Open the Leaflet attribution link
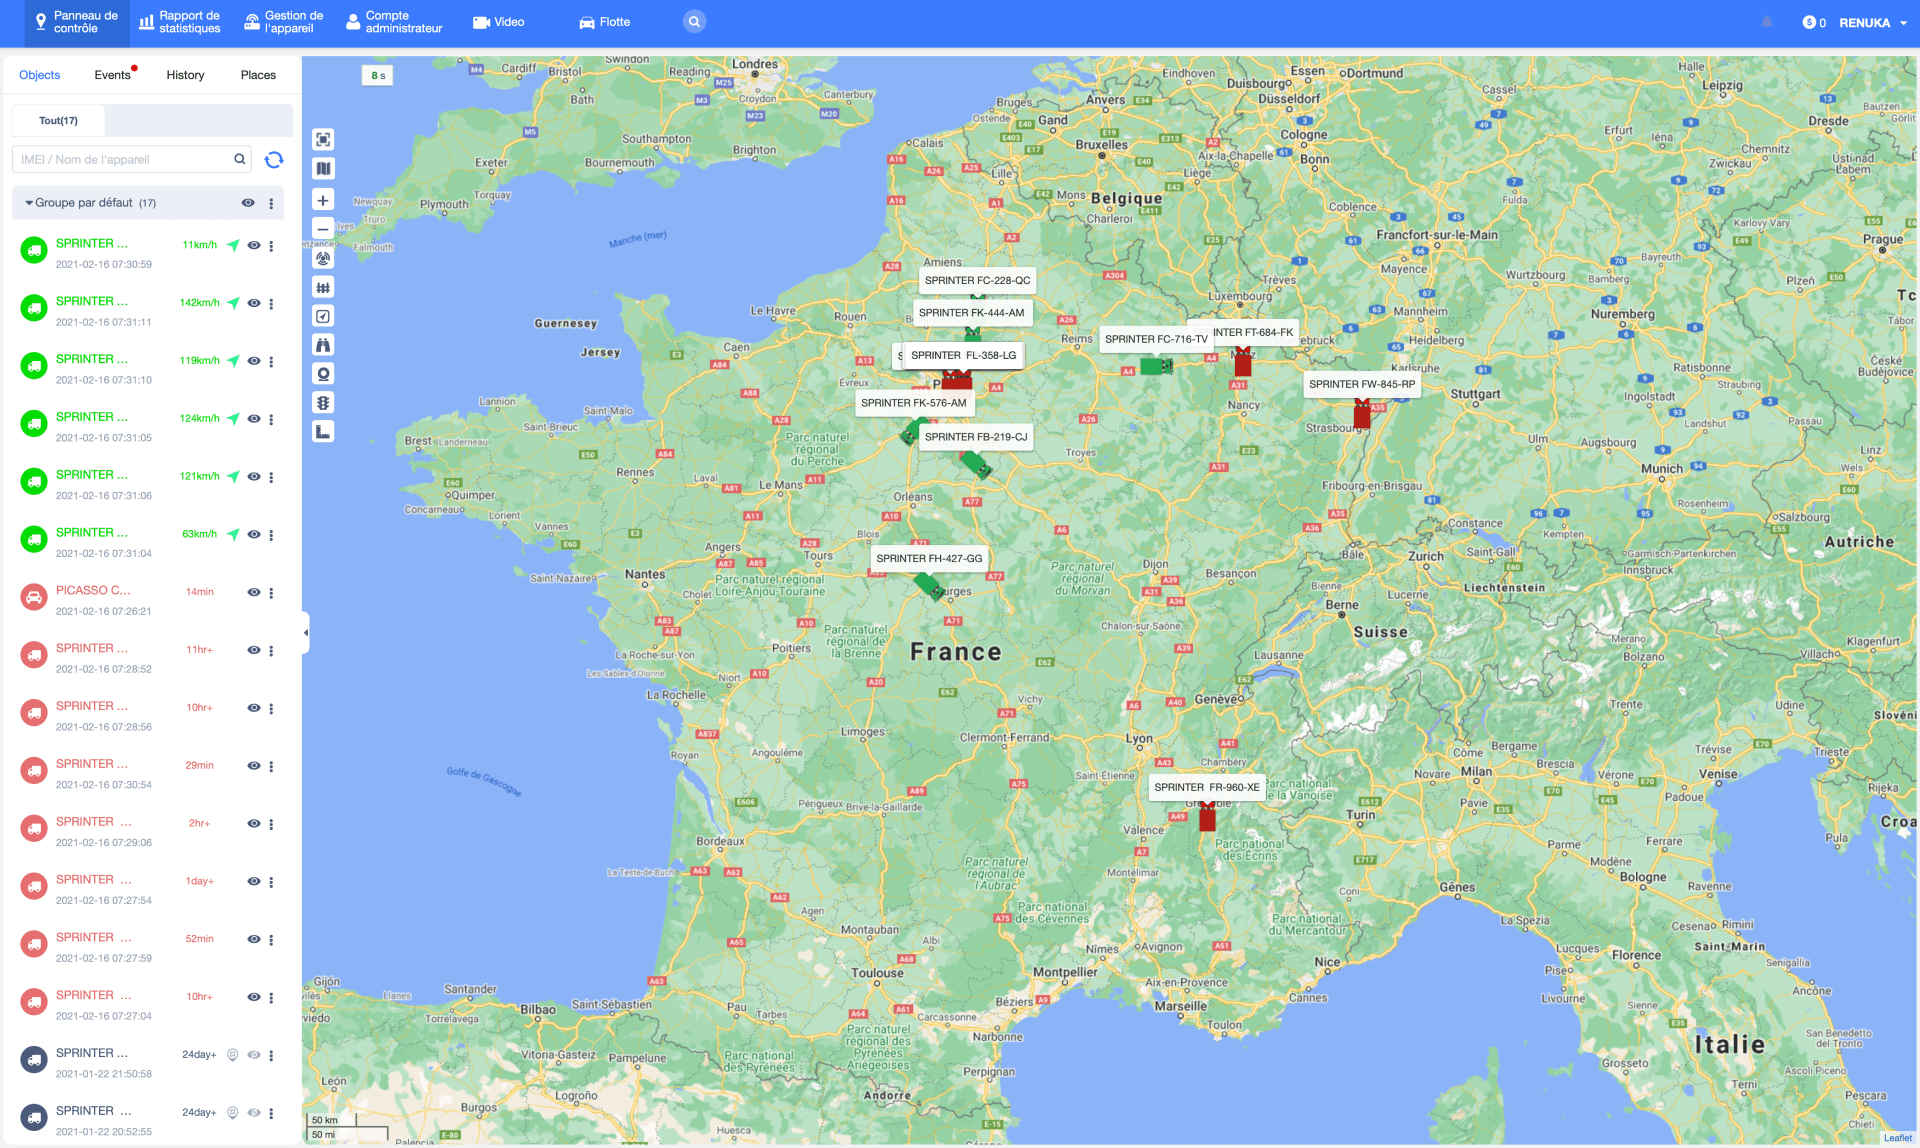The width and height of the screenshot is (1920, 1148). (1897, 1138)
